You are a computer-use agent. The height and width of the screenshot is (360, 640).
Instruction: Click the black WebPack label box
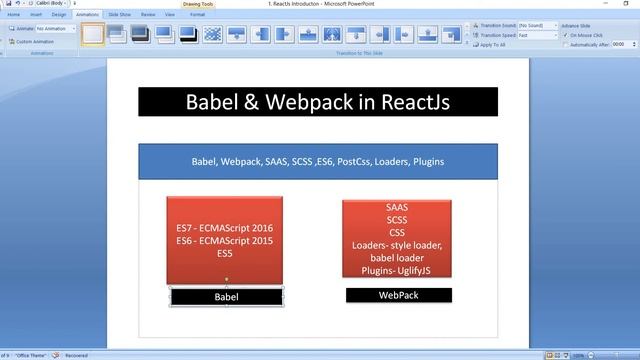coord(399,295)
